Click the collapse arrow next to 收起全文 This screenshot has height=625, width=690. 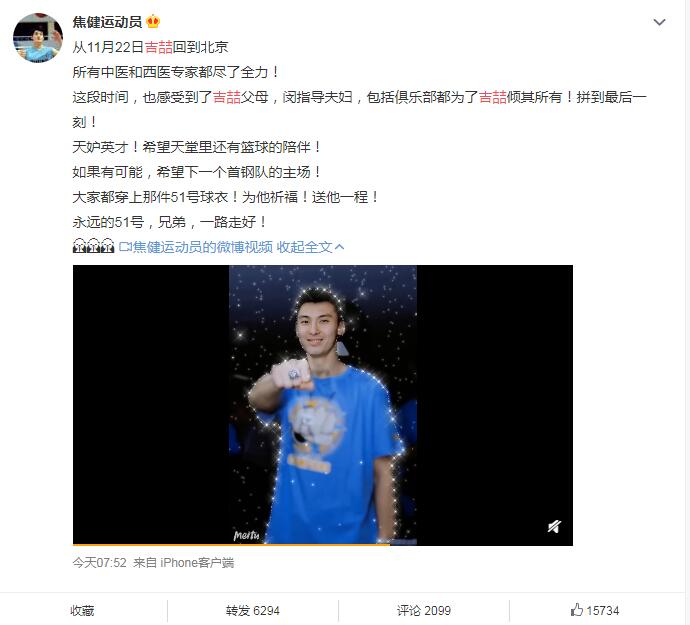(339, 247)
